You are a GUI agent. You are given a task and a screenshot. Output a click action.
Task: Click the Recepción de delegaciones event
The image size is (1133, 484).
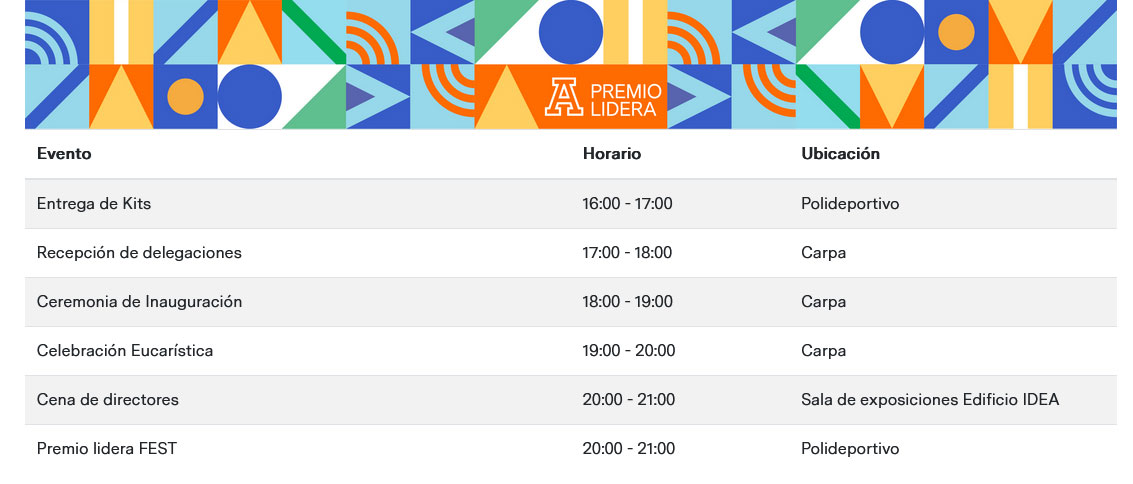click(139, 253)
